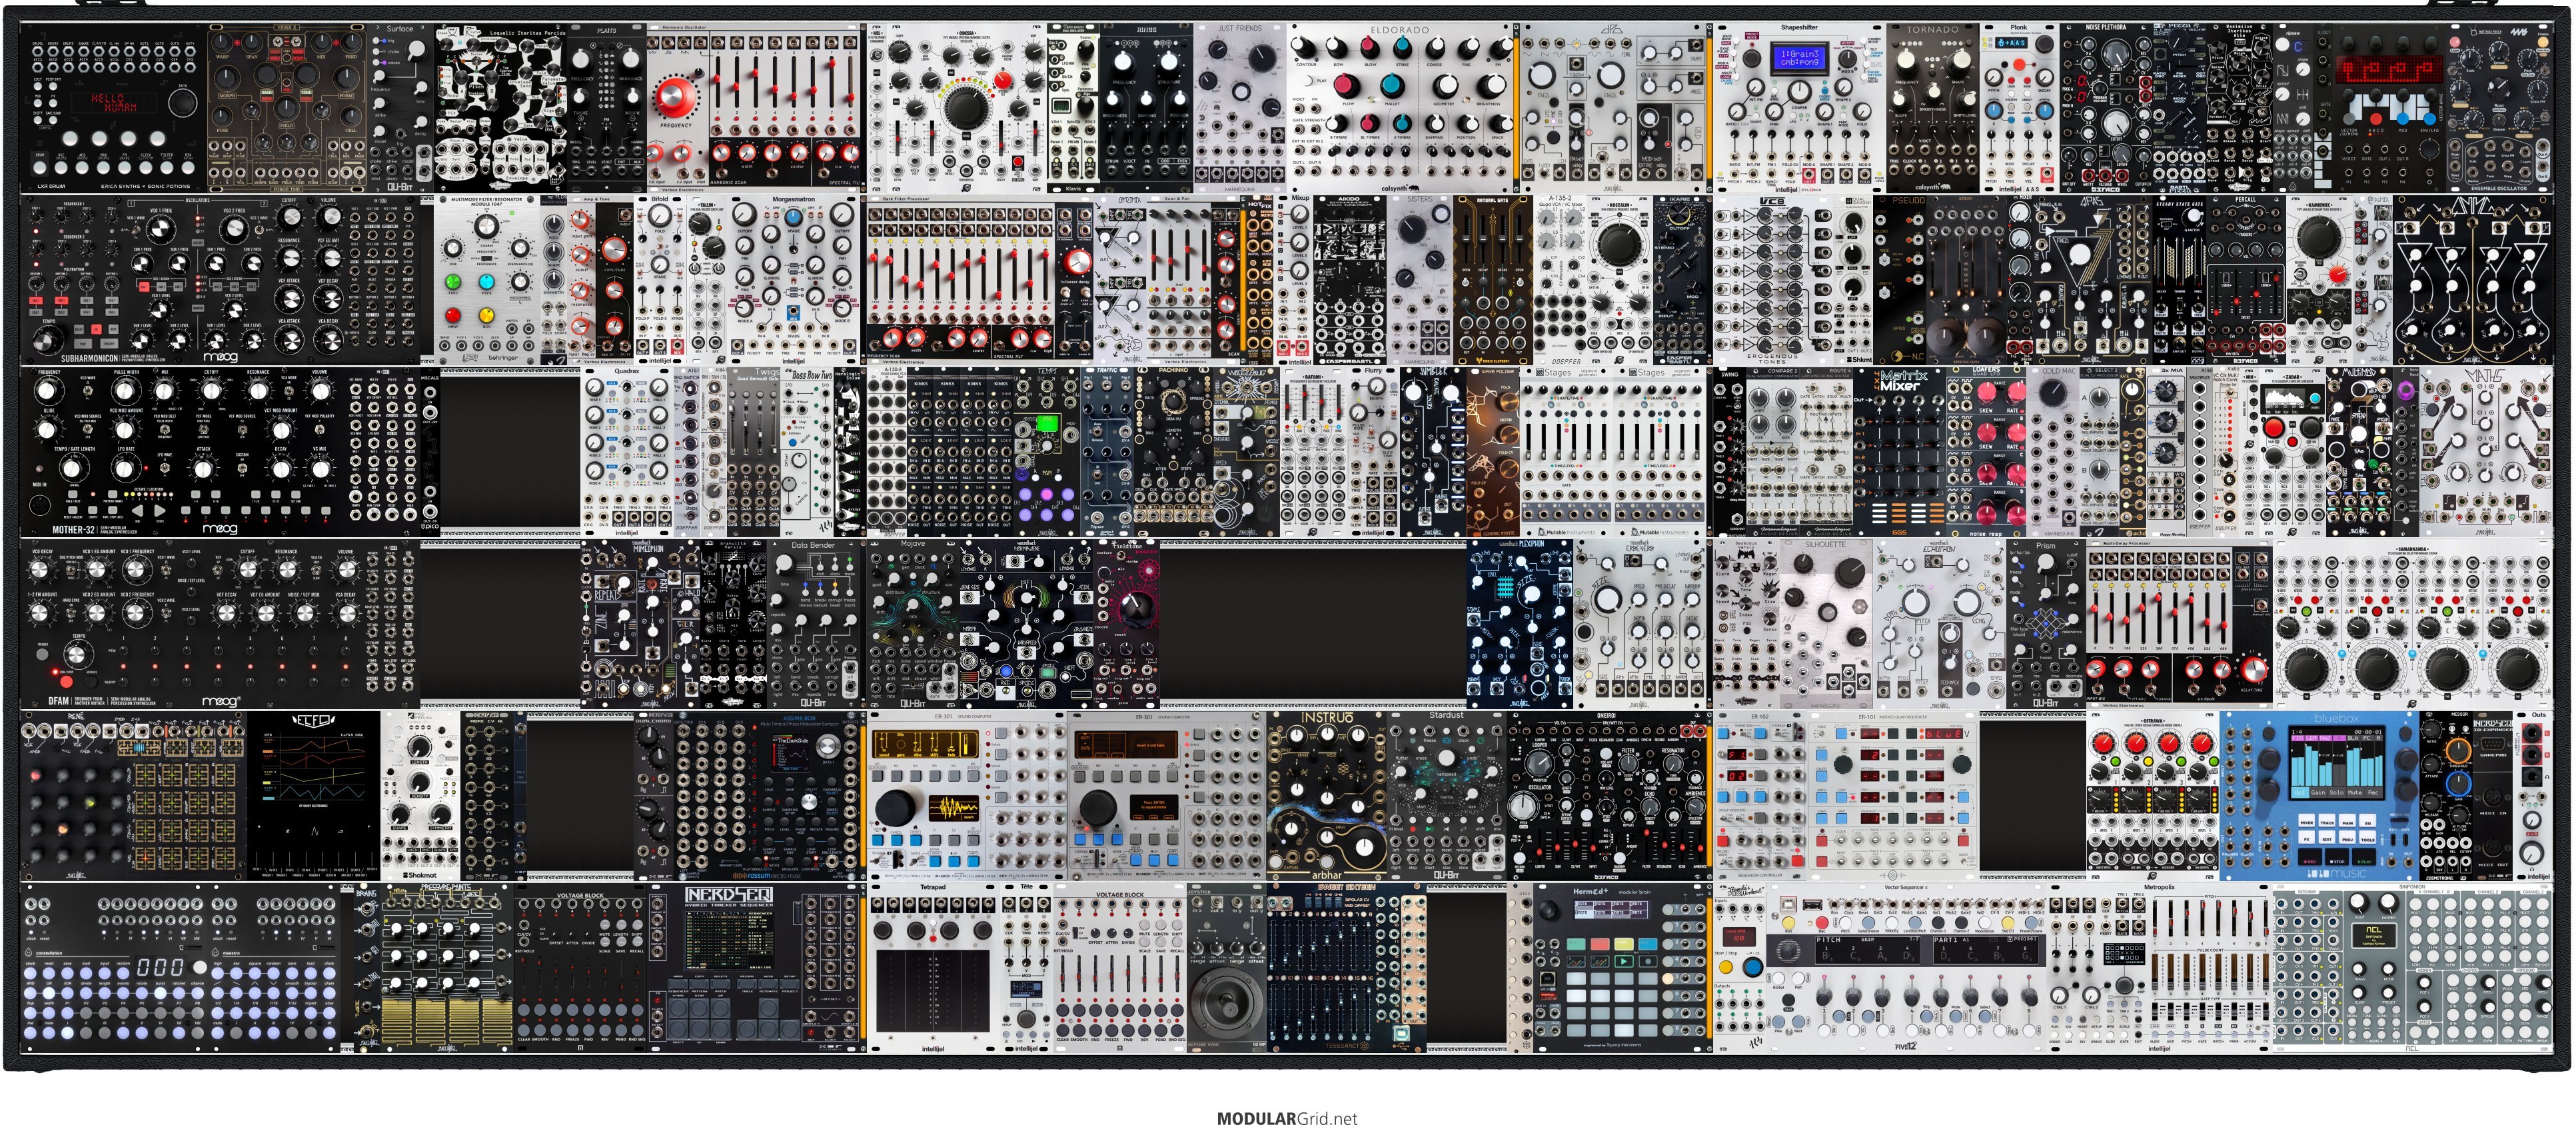Screen dimensions: 2576x1133
Task: Select the Prism module
Action: click(2046, 624)
